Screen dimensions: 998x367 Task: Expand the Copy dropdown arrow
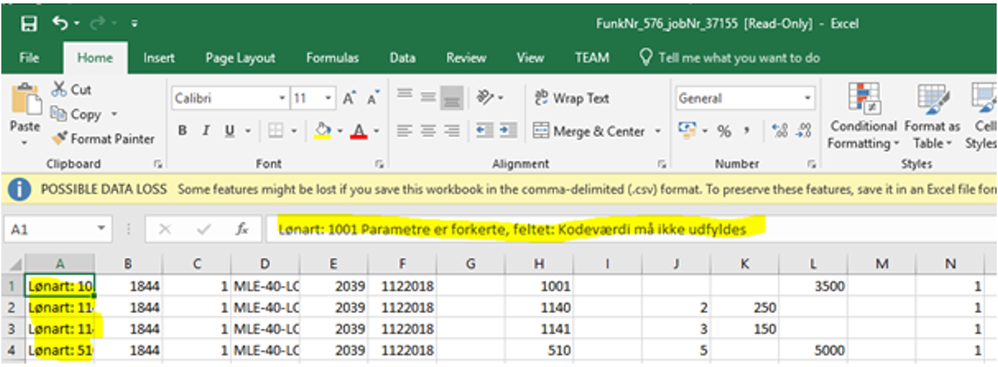(115, 114)
